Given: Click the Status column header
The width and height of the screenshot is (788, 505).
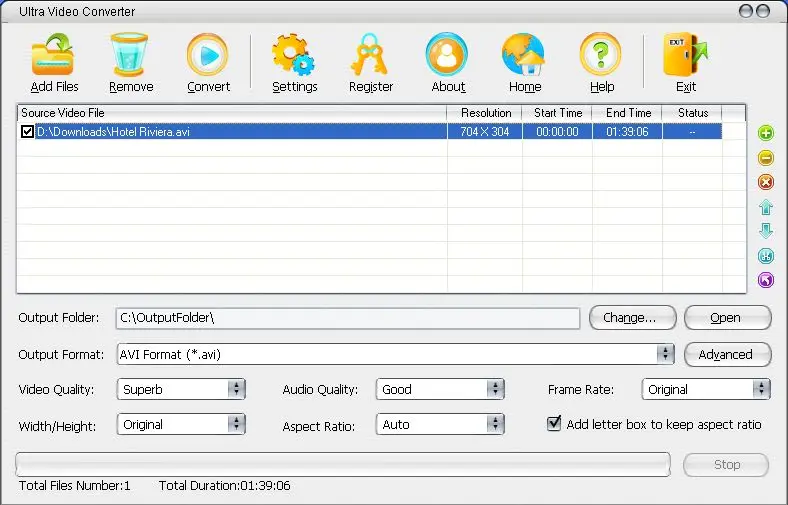Looking at the screenshot, I should [x=693, y=113].
